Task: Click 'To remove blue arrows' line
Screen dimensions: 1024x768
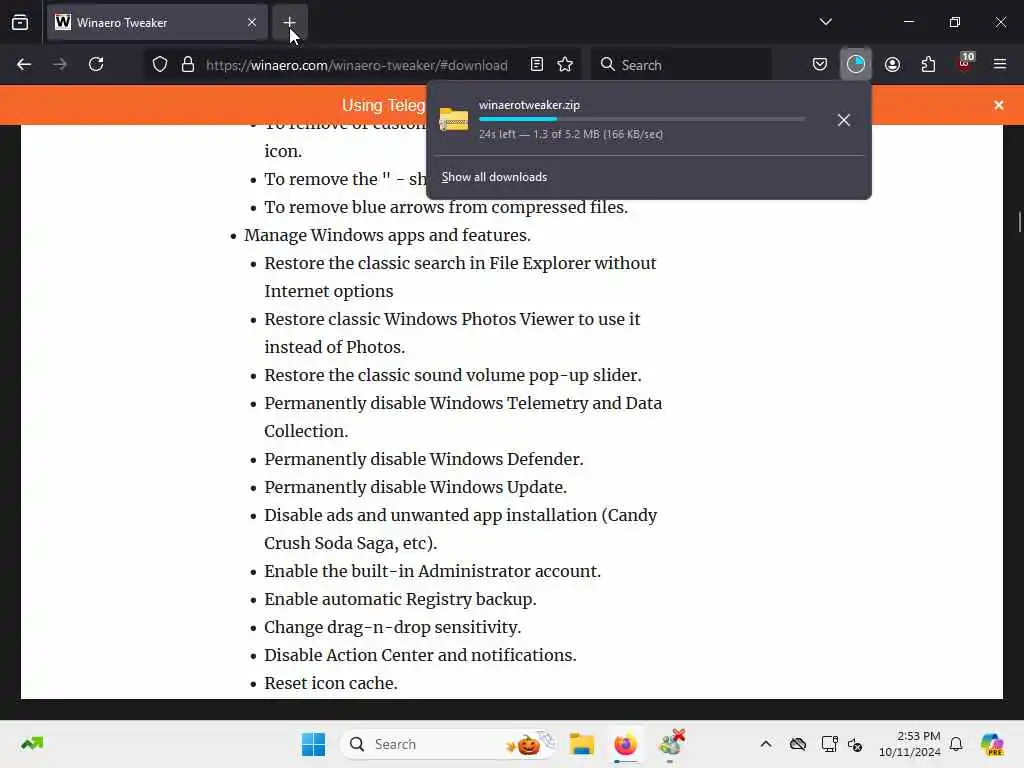Action: (446, 207)
